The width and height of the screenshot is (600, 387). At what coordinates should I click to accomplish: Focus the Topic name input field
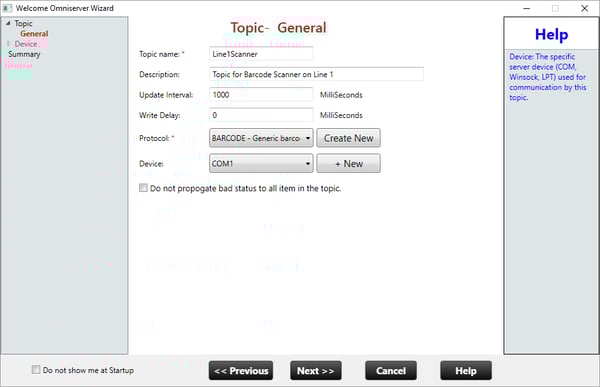point(261,54)
